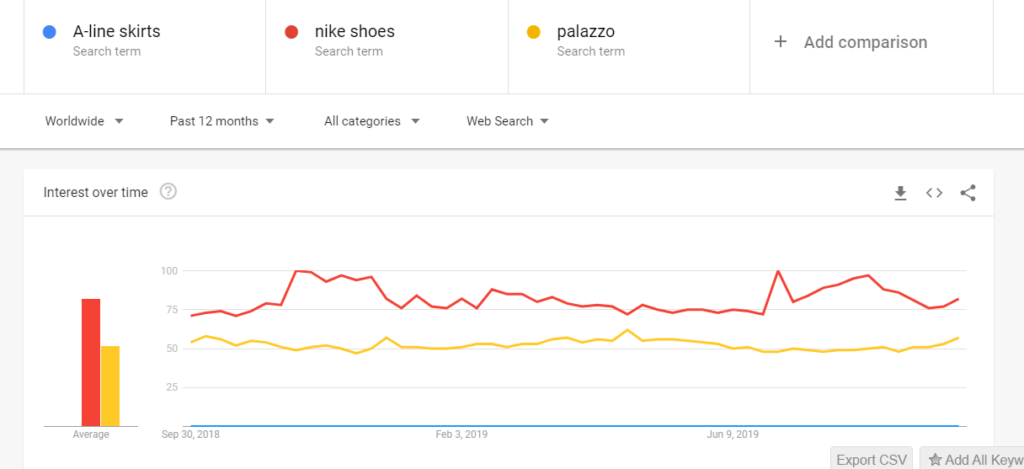Click the yellow Average bar
The image size is (1024, 469).
point(110,386)
